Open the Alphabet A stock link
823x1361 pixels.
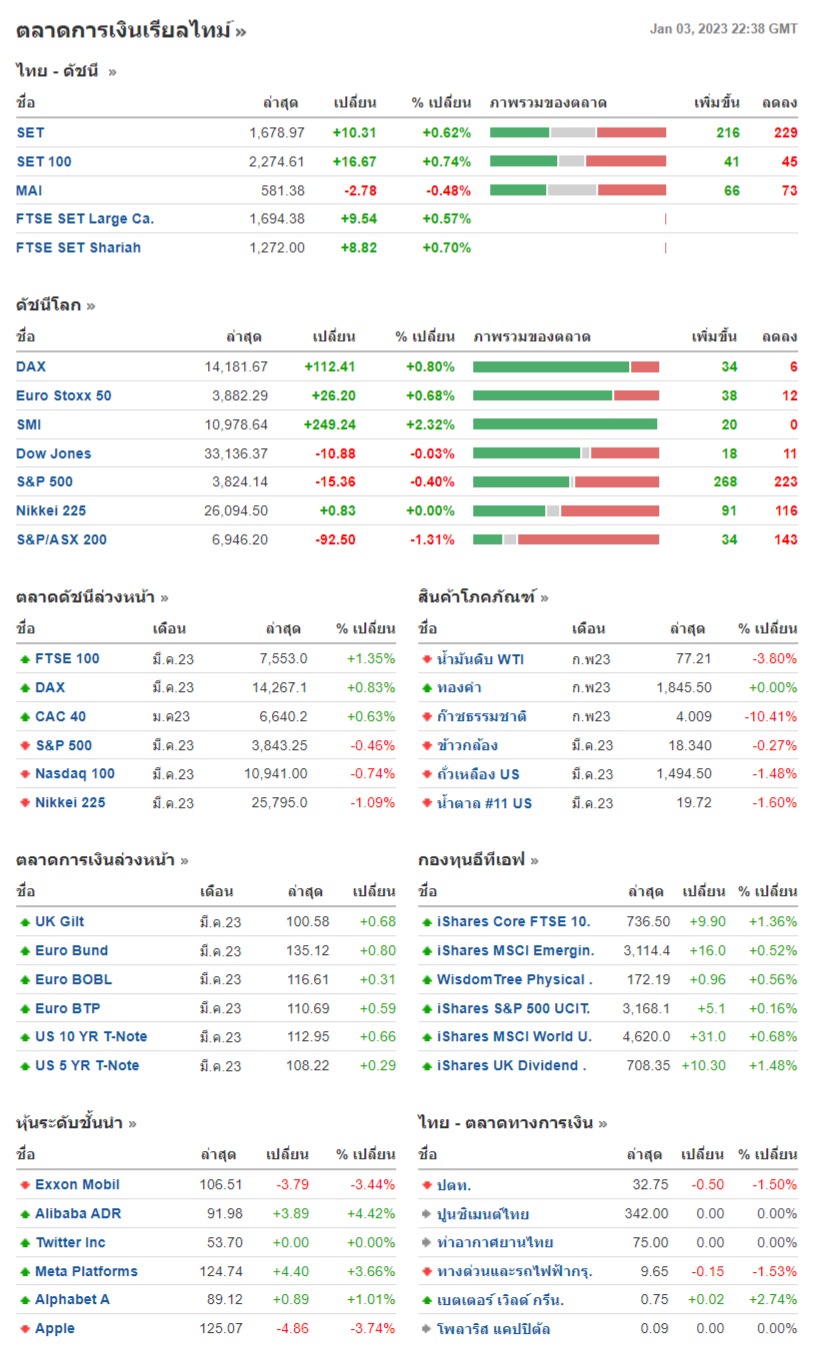point(73,1300)
